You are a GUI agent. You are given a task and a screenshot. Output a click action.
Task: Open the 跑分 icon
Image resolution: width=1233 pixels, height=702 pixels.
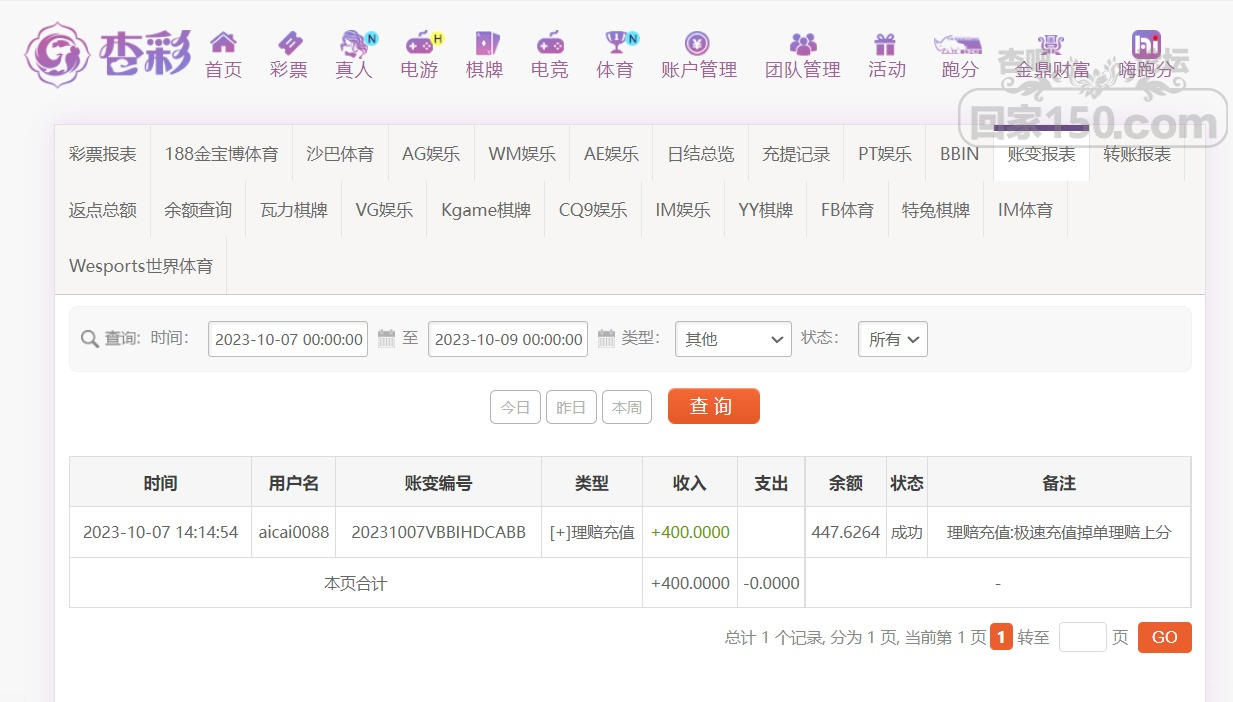pyautogui.click(x=958, y=43)
